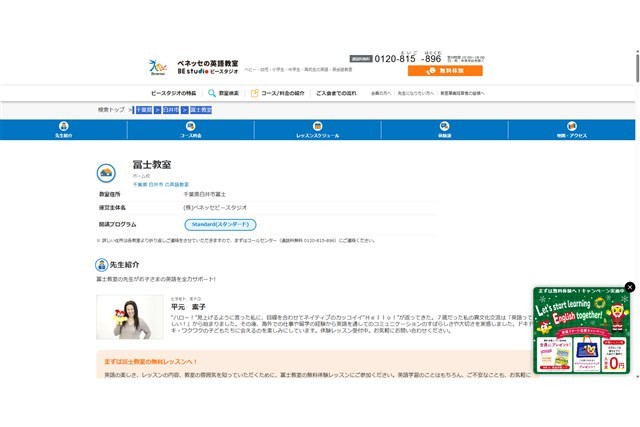The image size is (640, 427).
Task: Switch to the 地図・アクセス tab
Action: 571,130
